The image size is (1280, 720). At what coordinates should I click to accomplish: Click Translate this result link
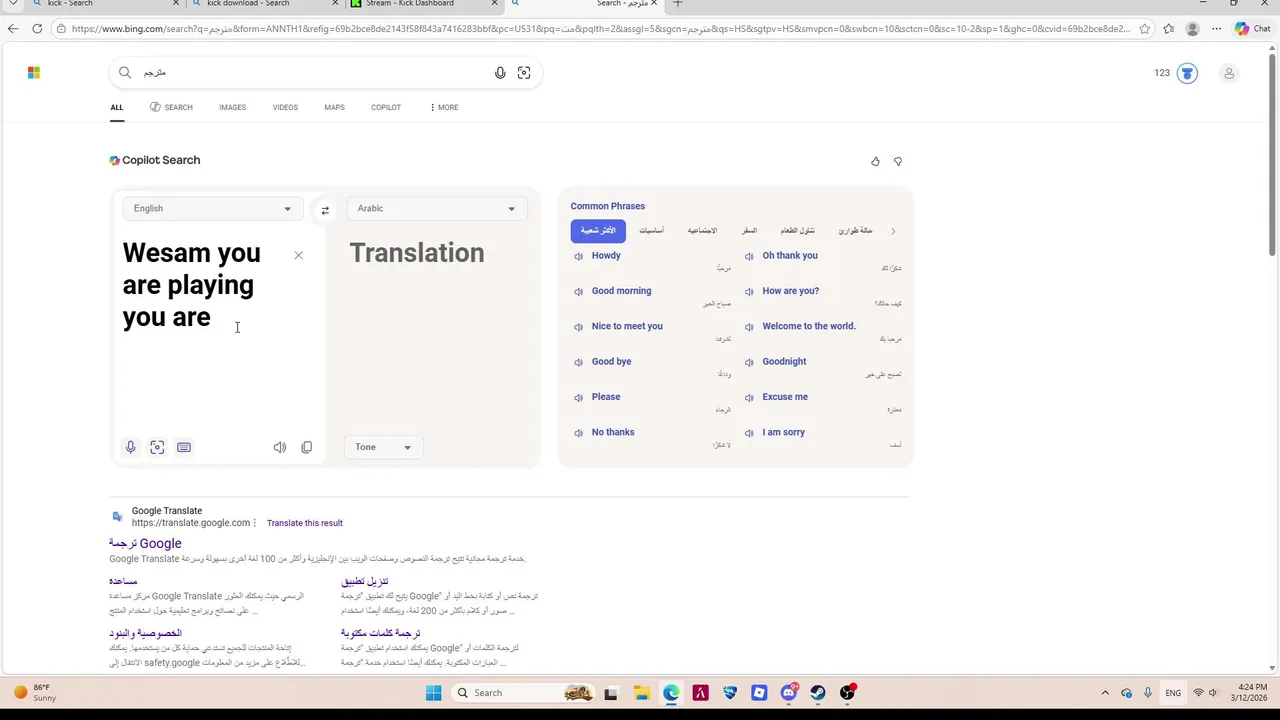point(305,523)
